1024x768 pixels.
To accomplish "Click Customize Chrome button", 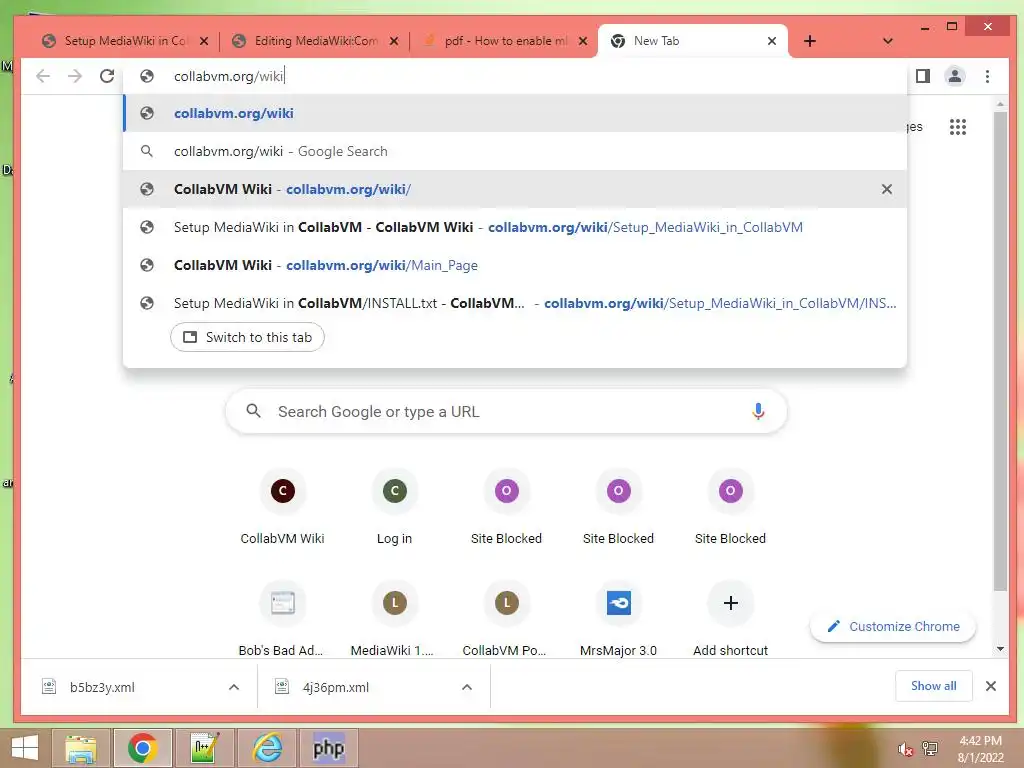I will tap(893, 626).
